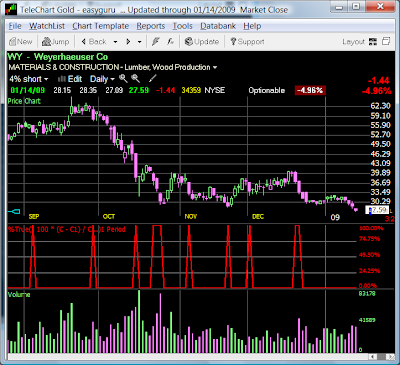
Task: Click the WY Weyerhaeuser Co symbol title
Action: click(x=58, y=57)
